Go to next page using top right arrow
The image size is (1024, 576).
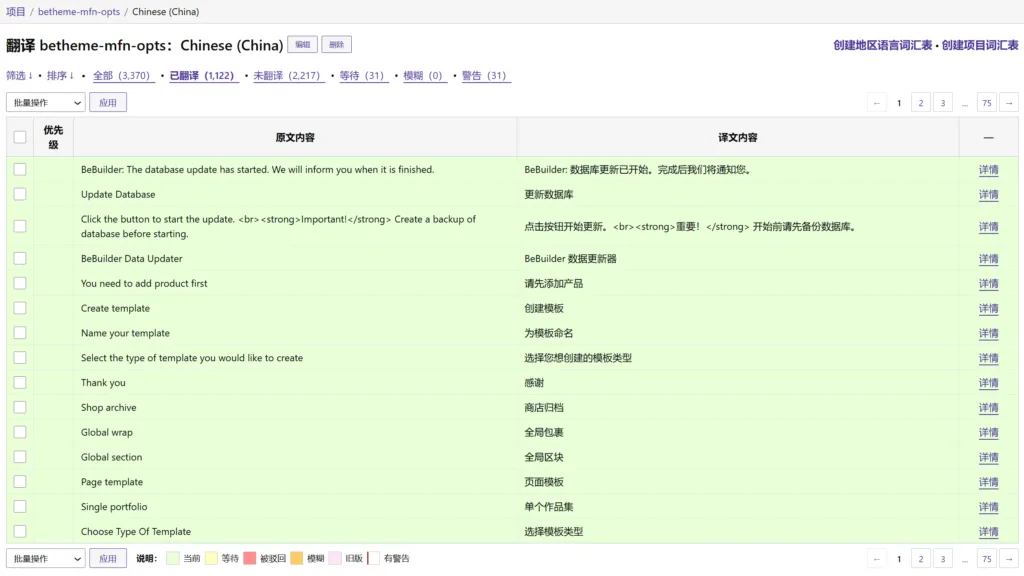click(x=1009, y=102)
